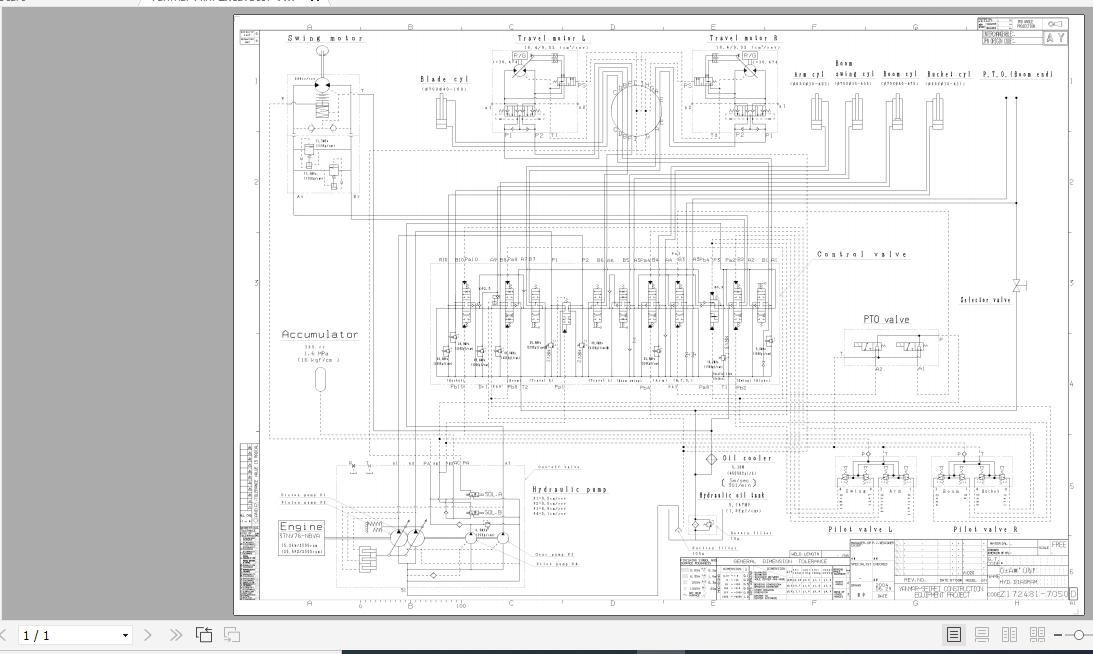1093x654 pixels.
Task: Click the "Travel motor L" label
Action: point(551,38)
